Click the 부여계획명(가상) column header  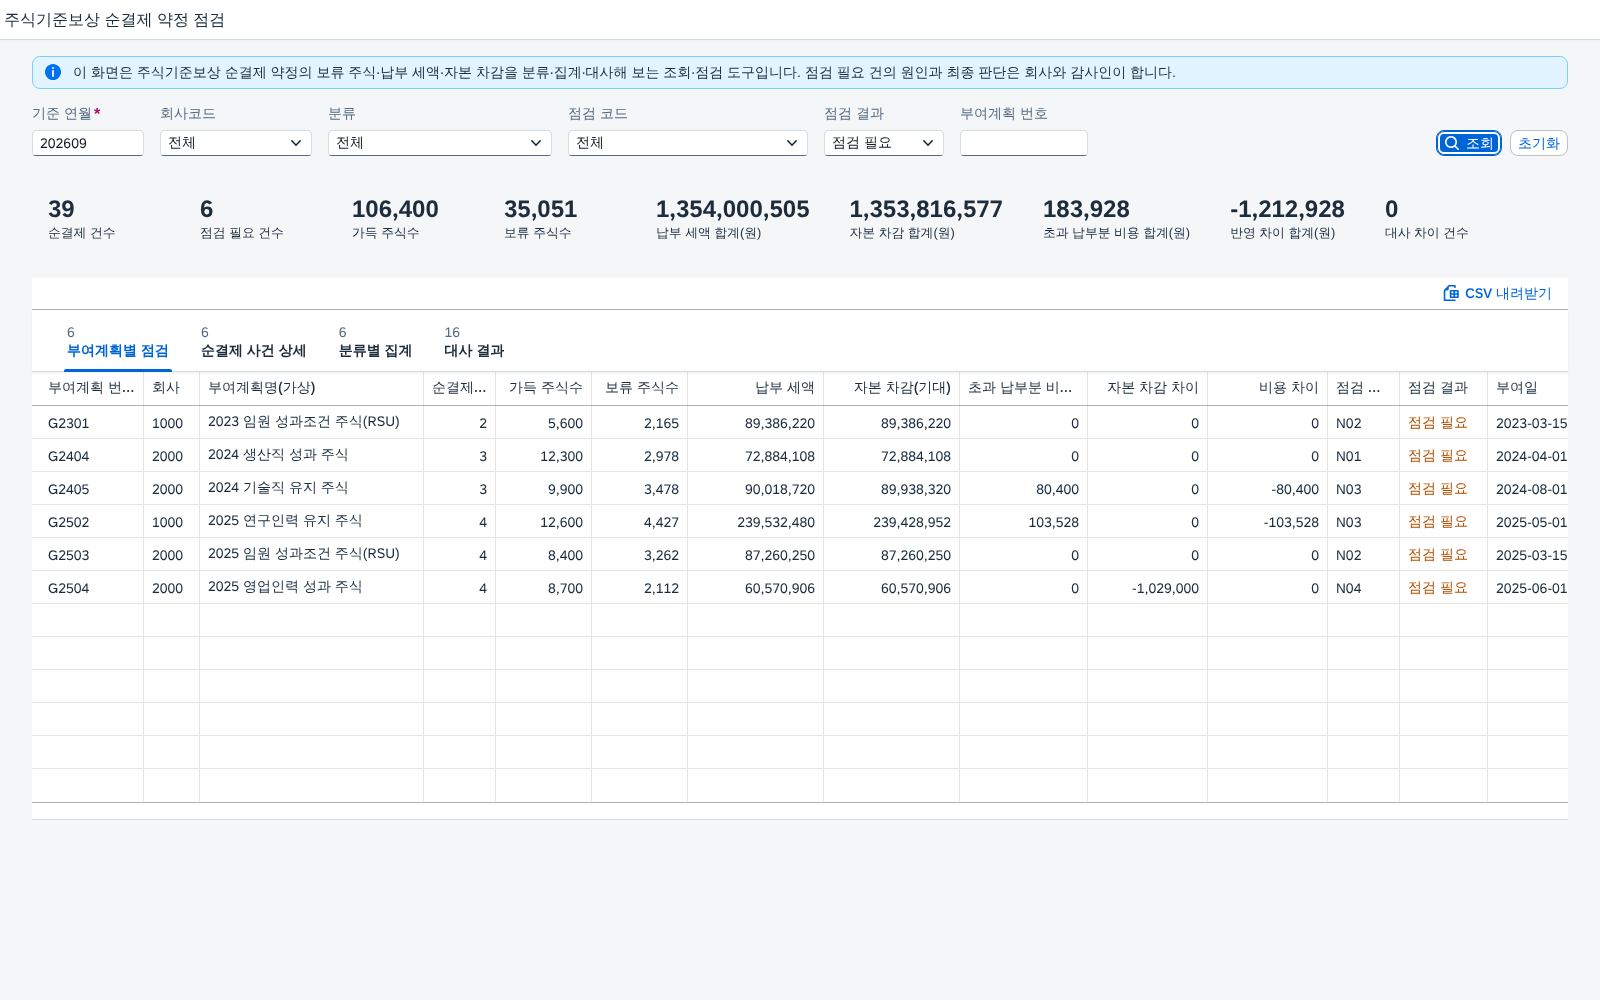pyautogui.click(x=312, y=388)
